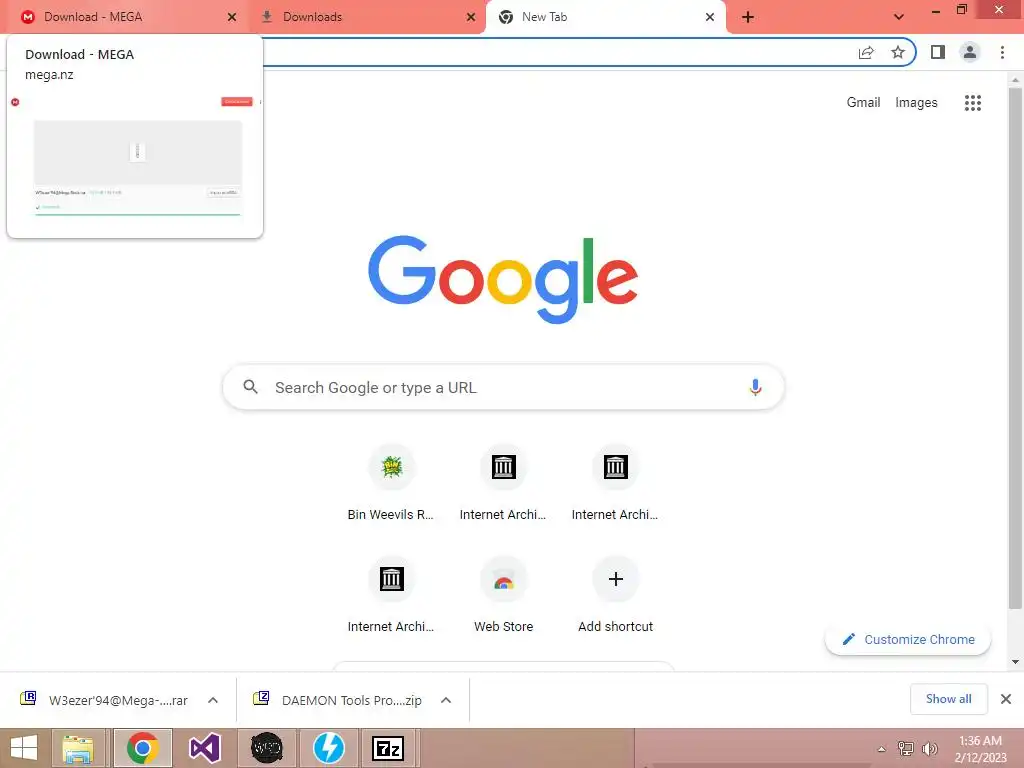
Task: Click the page vertical scrollbar
Action: [x=1015, y=349]
